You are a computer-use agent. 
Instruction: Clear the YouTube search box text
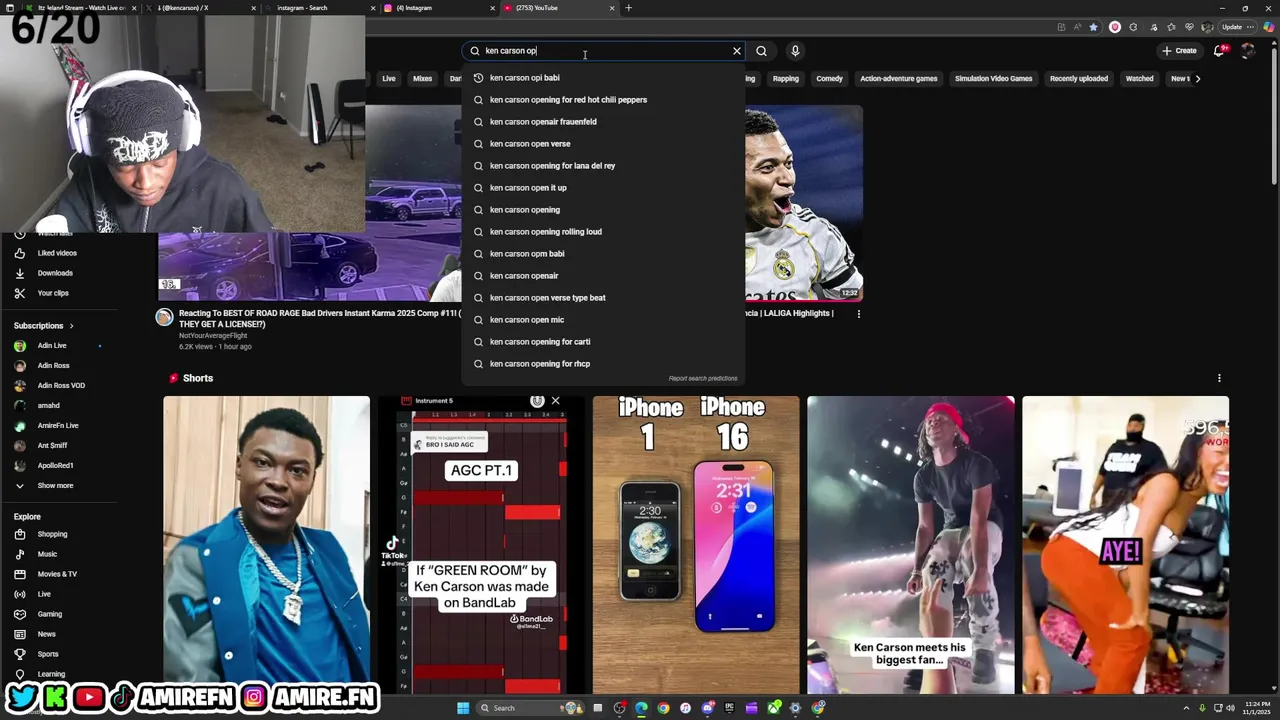[x=737, y=51]
